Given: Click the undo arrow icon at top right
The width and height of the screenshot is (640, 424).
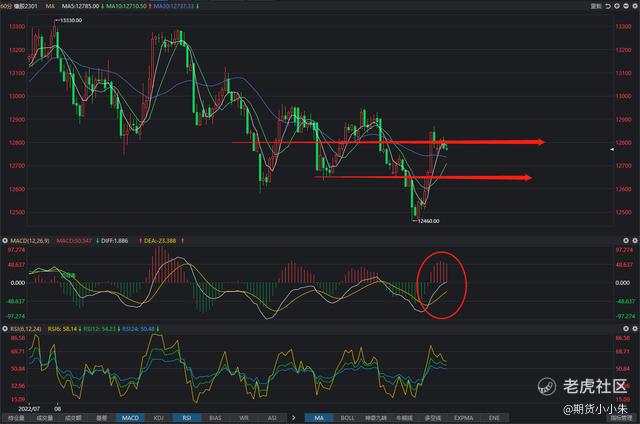Looking at the screenshot, I should point(608,6).
